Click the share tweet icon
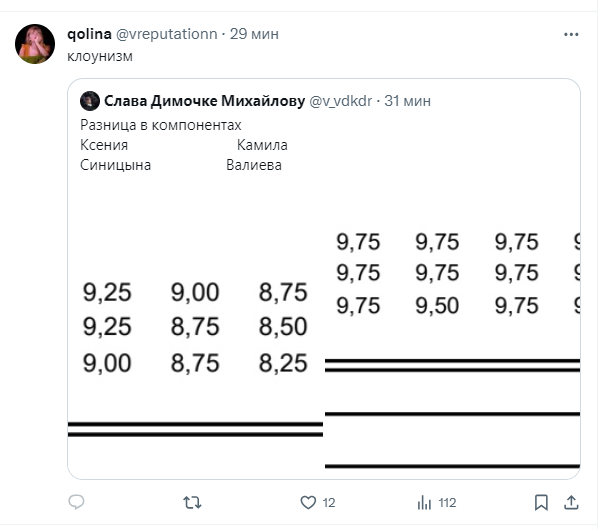The width and height of the screenshot is (613, 529). pyautogui.click(x=572, y=501)
